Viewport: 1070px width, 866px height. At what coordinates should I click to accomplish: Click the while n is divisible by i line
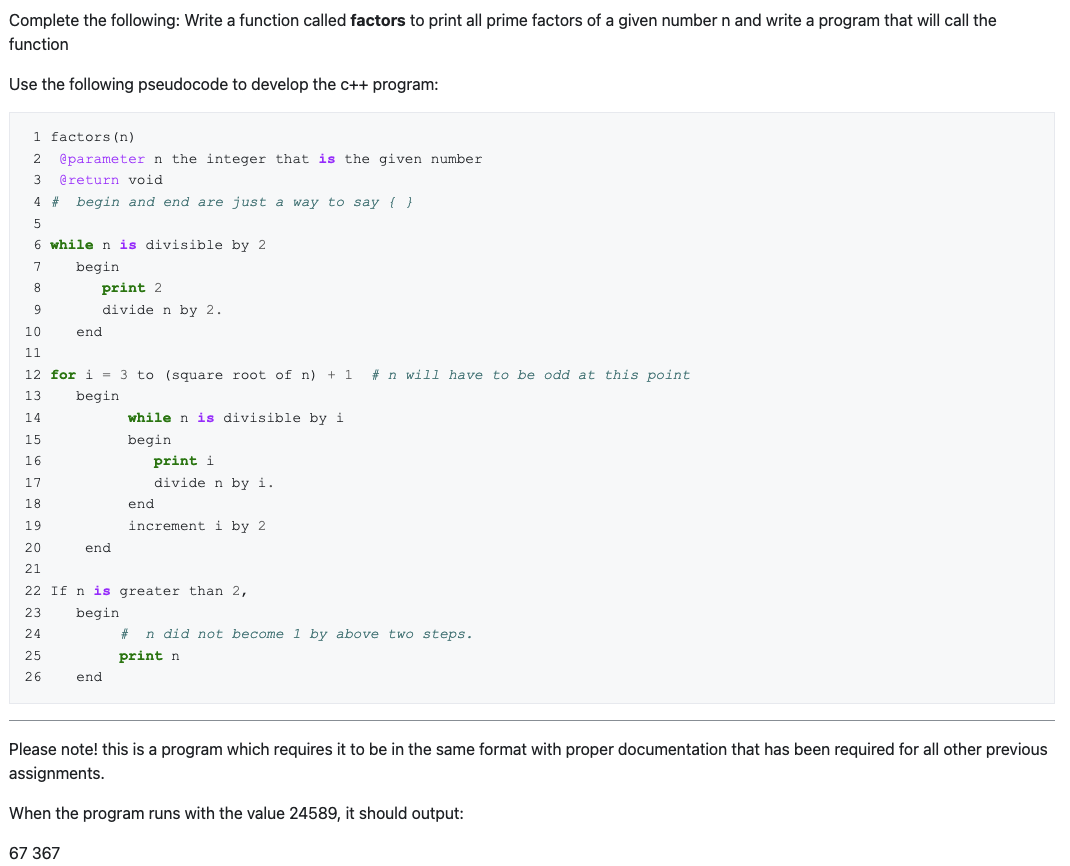coord(235,417)
